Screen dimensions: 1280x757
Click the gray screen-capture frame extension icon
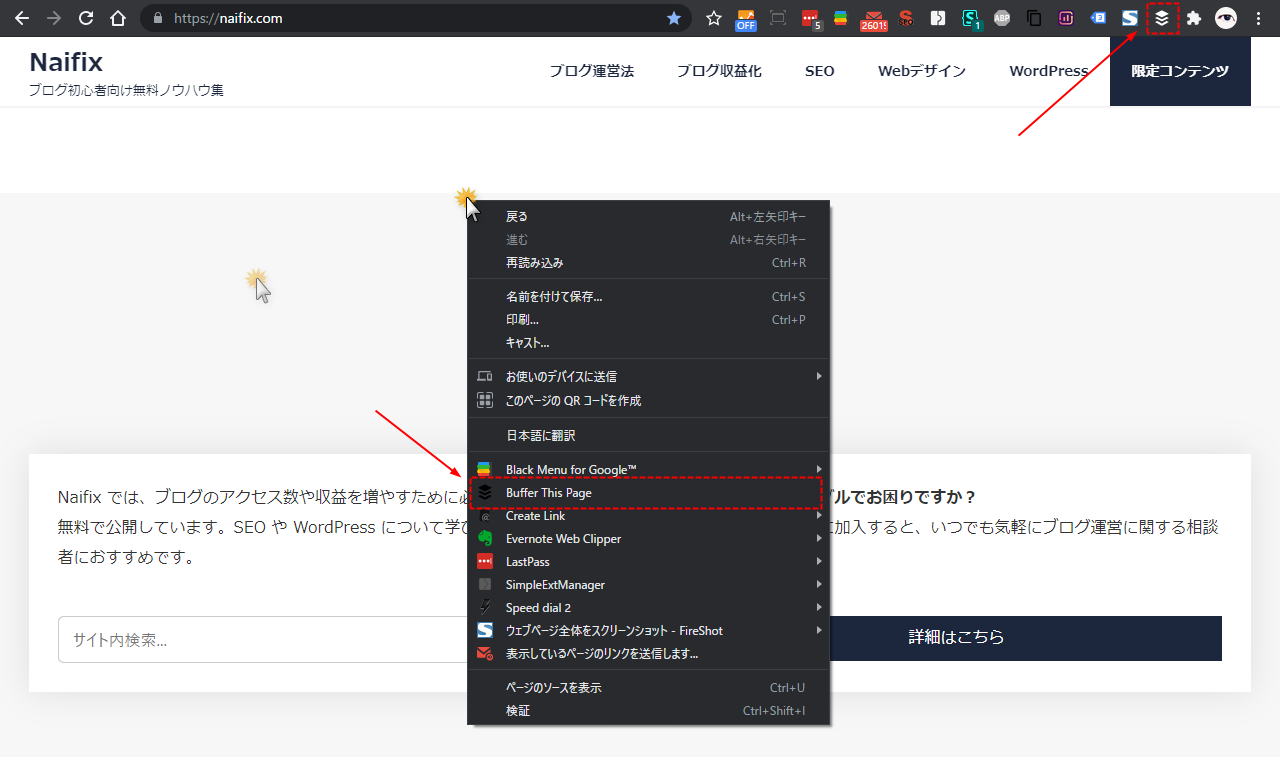778,18
